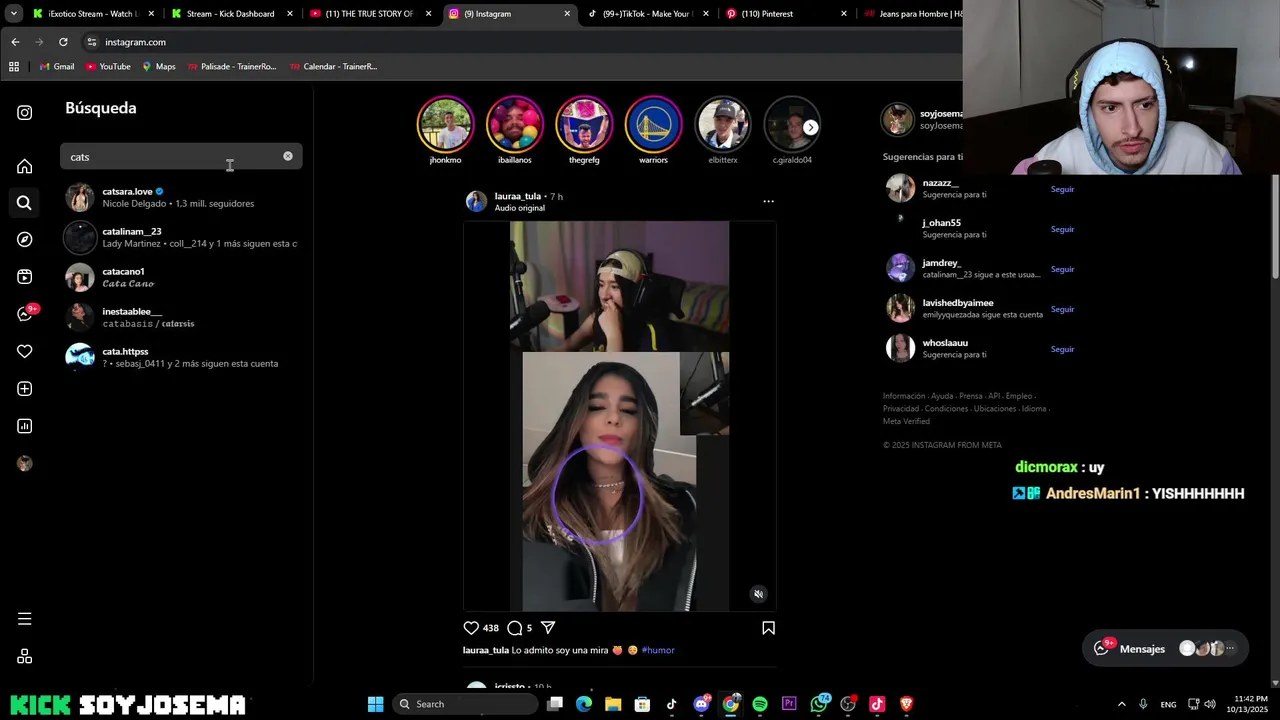The image size is (1280, 720).
Task: Open the More hamburger menu
Action: click(24, 619)
